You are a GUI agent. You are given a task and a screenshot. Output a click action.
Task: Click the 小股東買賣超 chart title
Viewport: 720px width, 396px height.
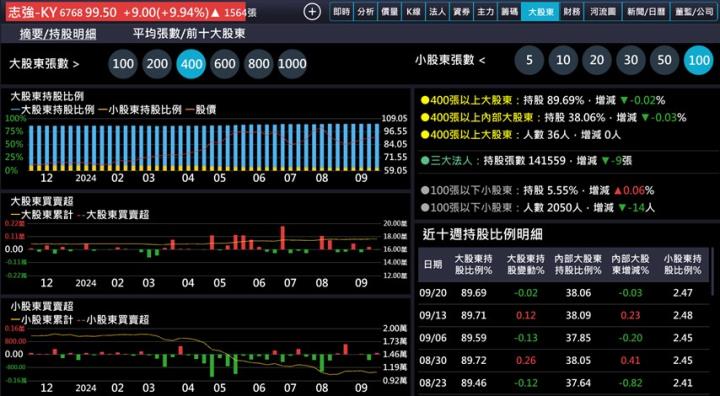[x=41, y=306]
